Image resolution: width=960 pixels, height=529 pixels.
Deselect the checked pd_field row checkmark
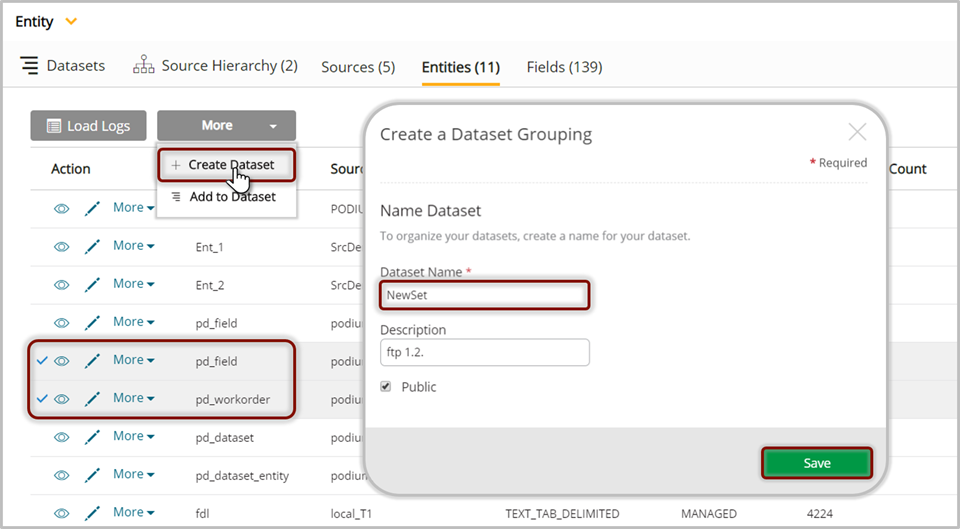pos(41,360)
